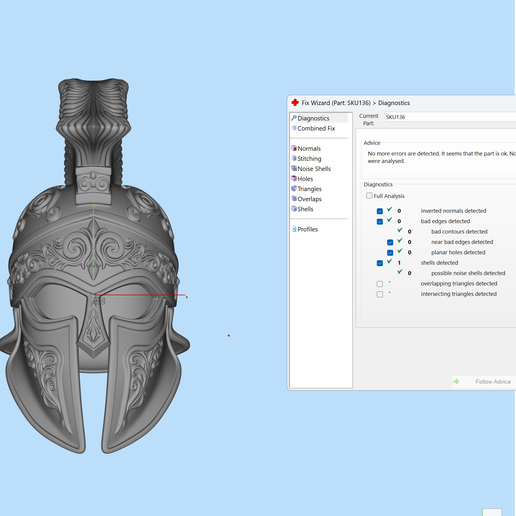Enable overlapping triangles detected checkbox
The image size is (516, 516).
pos(380,284)
